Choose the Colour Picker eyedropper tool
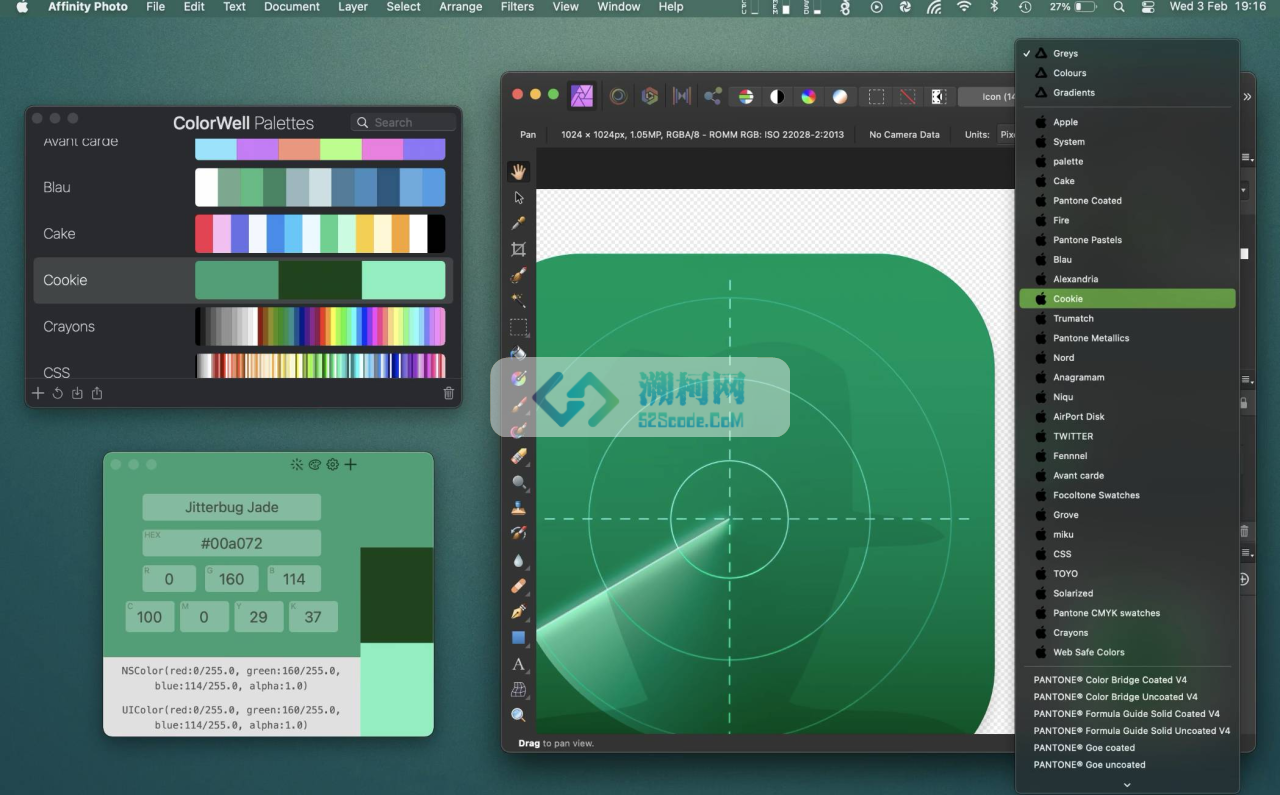The image size is (1280, 795). pos(518,223)
